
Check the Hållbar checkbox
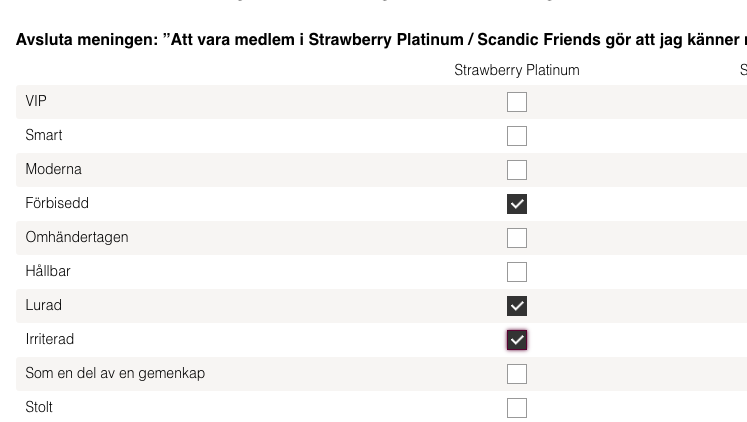point(517,272)
